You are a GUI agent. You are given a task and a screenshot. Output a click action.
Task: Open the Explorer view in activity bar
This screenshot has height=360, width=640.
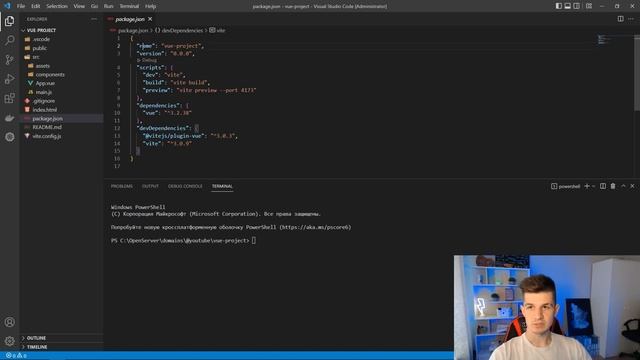coord(9,21)
